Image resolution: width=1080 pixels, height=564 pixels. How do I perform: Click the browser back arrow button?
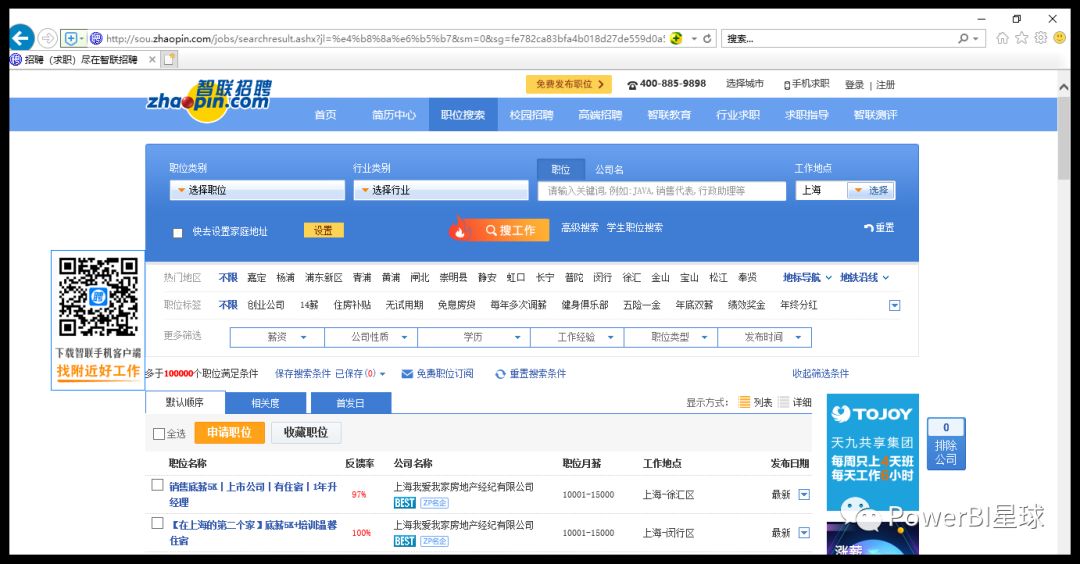click(x=21, y=38)
